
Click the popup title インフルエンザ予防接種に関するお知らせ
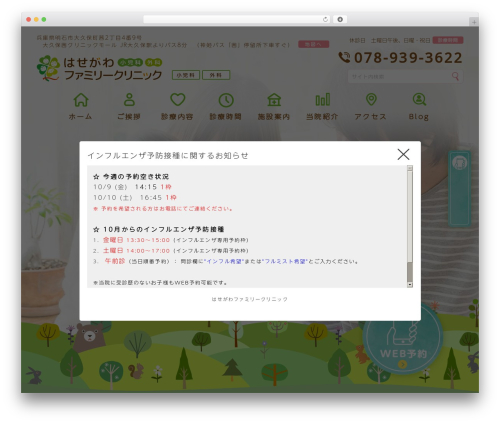tap(168, 156)
